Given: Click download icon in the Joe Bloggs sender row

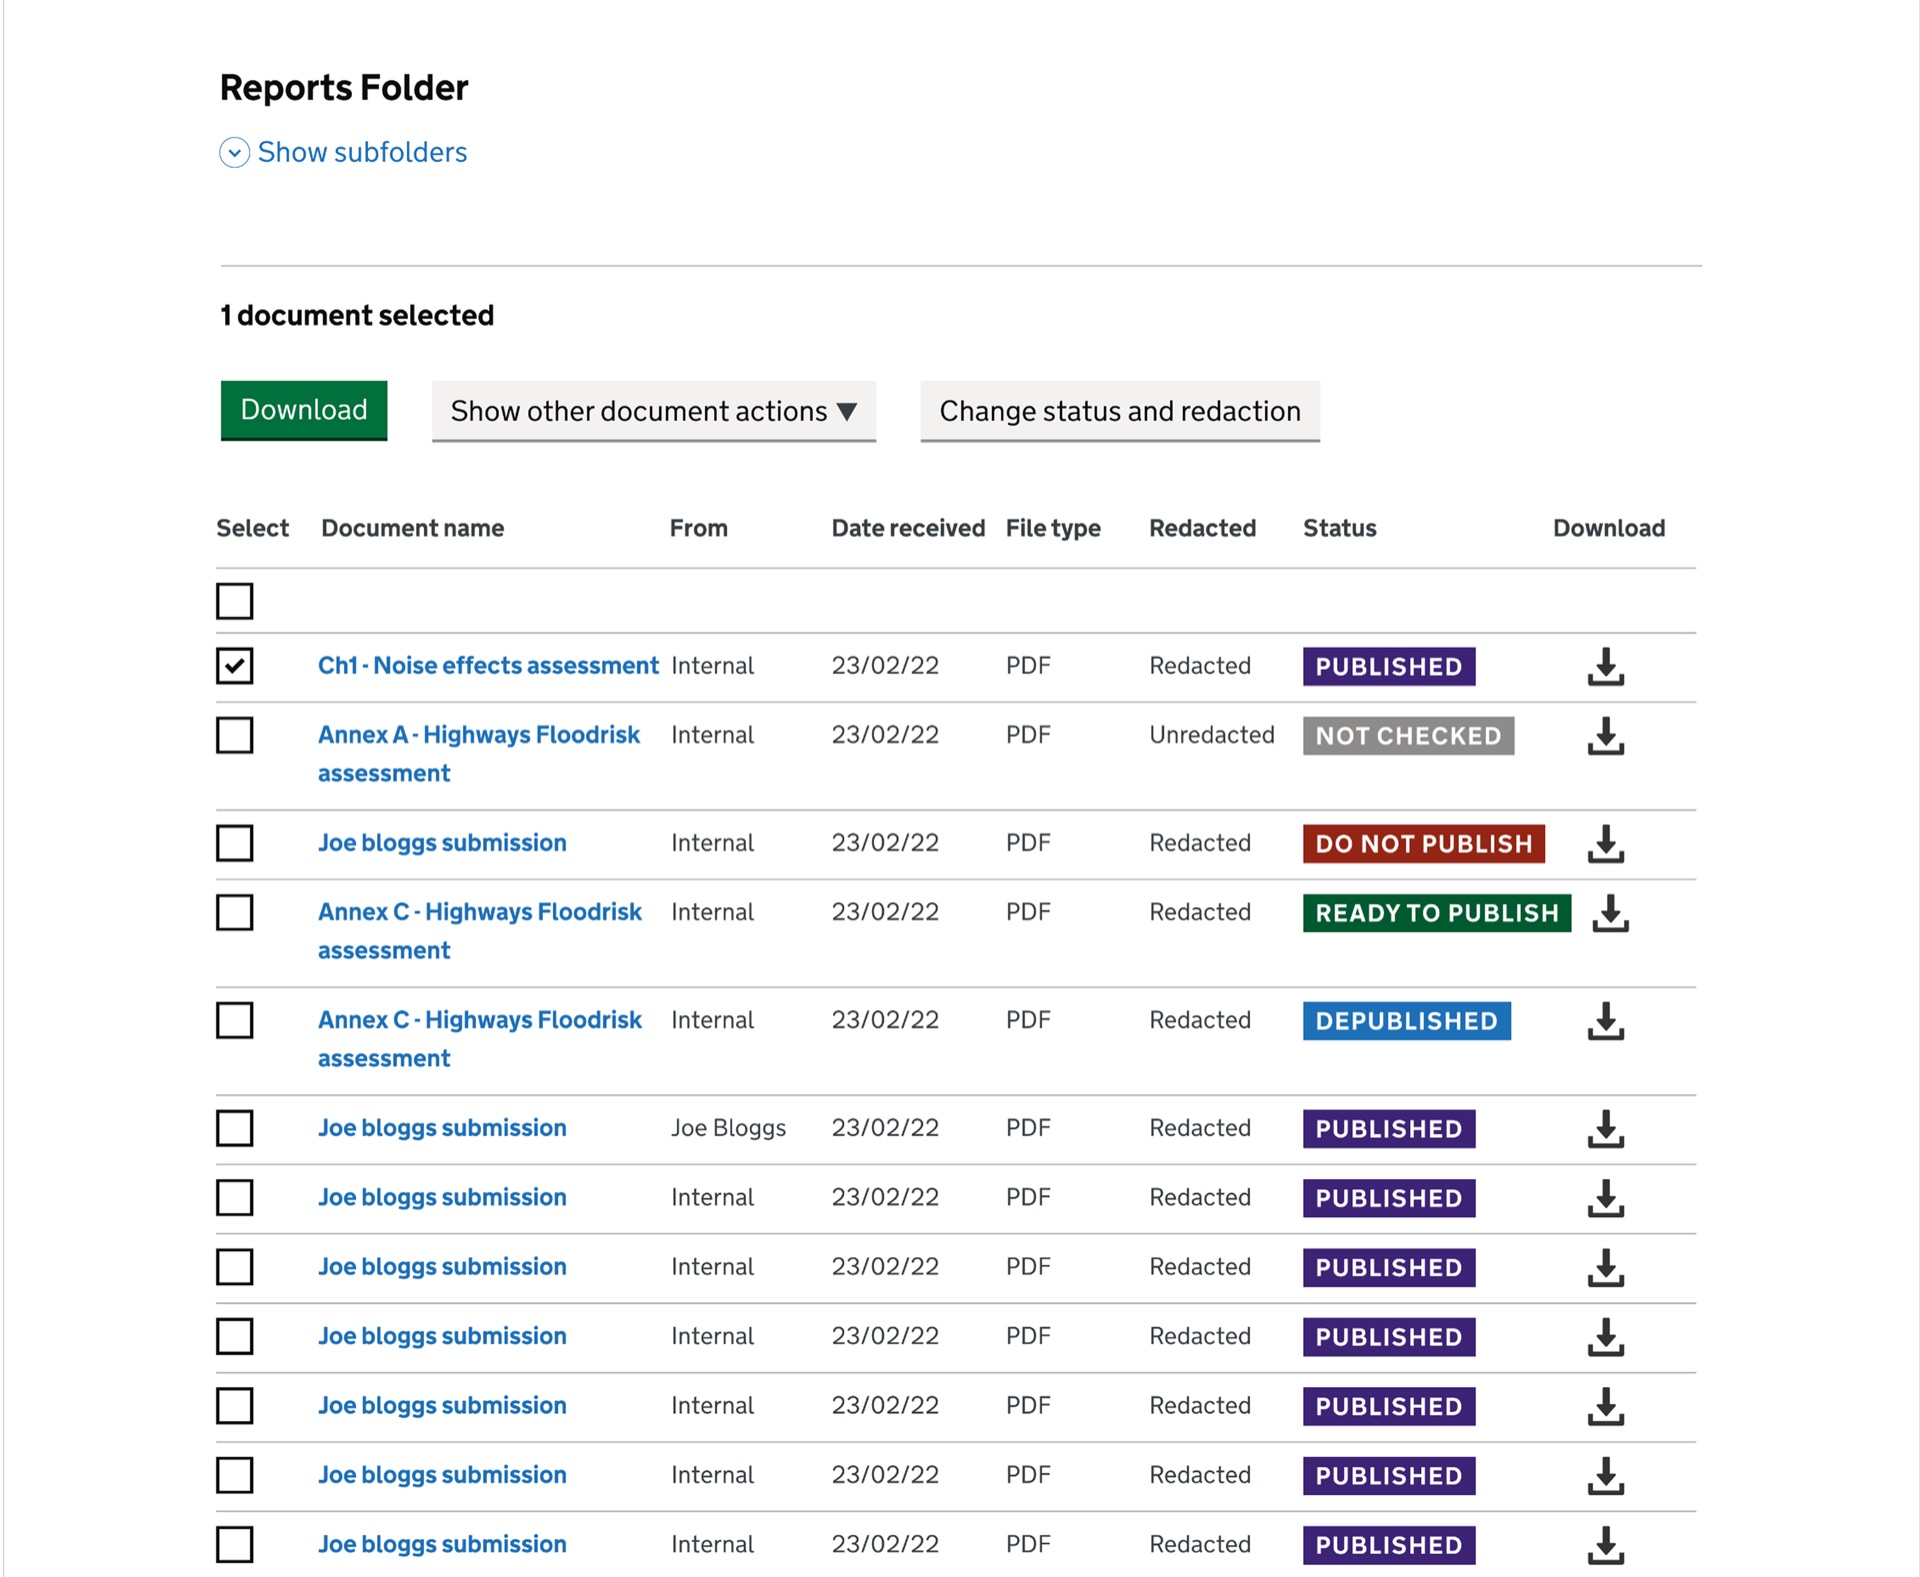Looking at the screenshot, I should click(1605, 1128).
